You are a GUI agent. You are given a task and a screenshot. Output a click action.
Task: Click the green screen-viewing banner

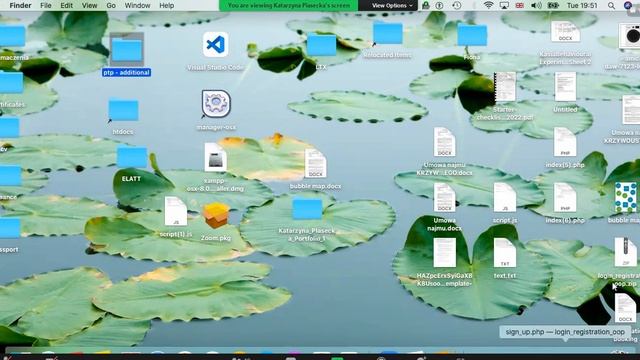point(289,5)
